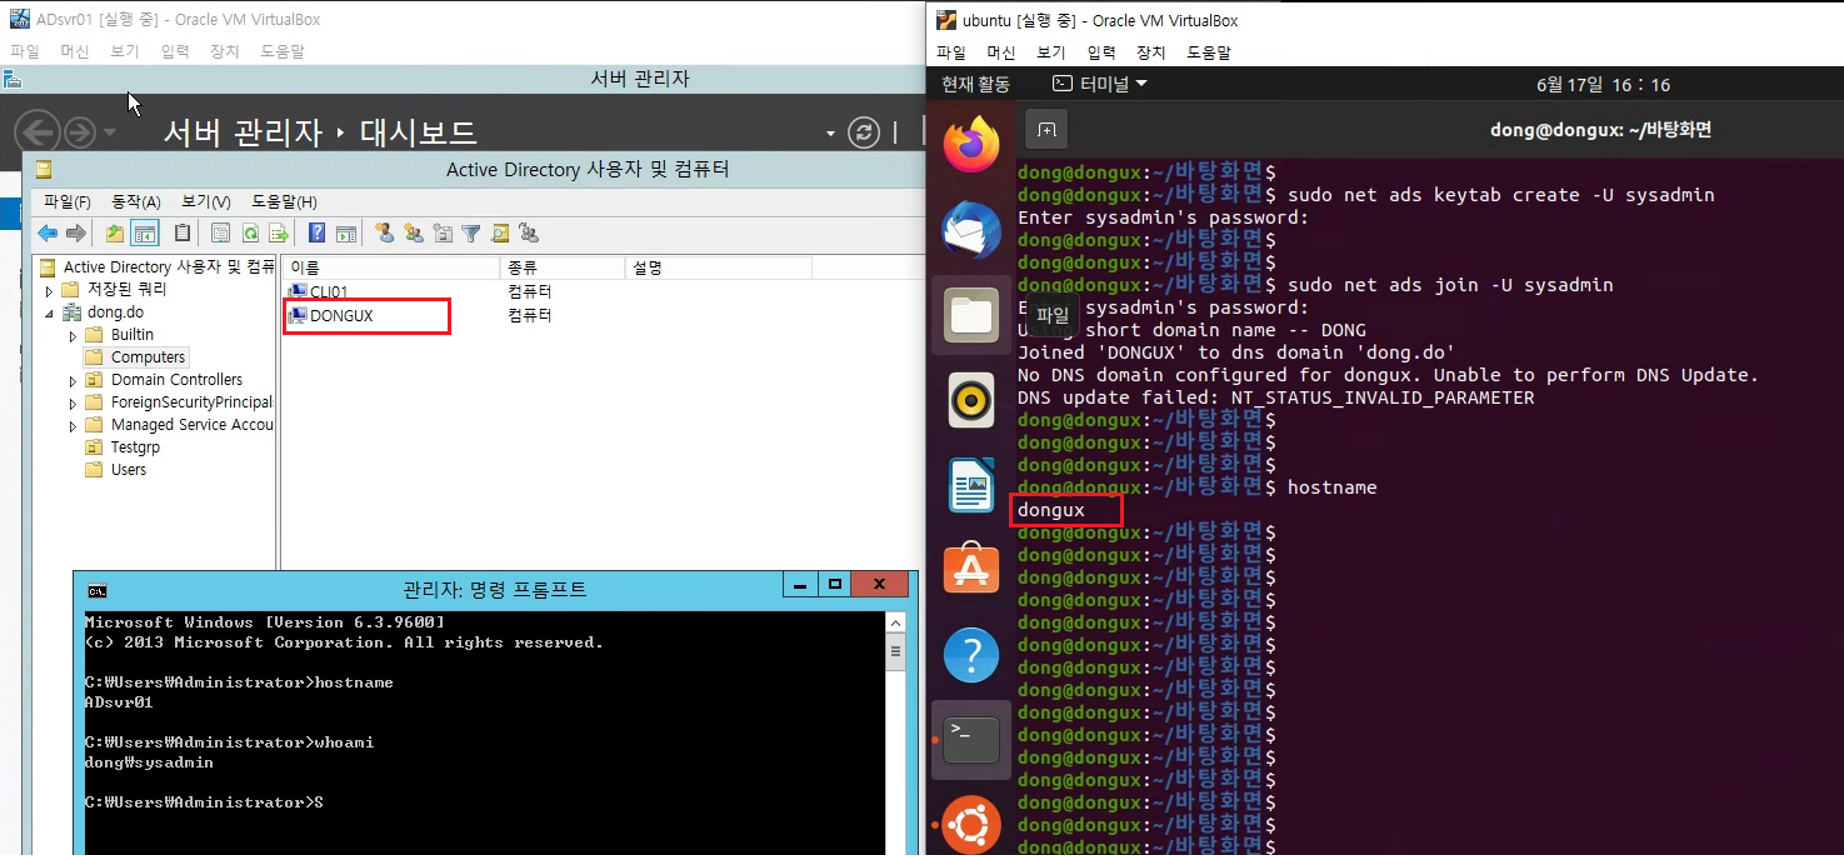Viewport: 1844px width, 856px height.
Task: Open 보기(V) menu in Active Directory window
Action: [x=206, y=202]
